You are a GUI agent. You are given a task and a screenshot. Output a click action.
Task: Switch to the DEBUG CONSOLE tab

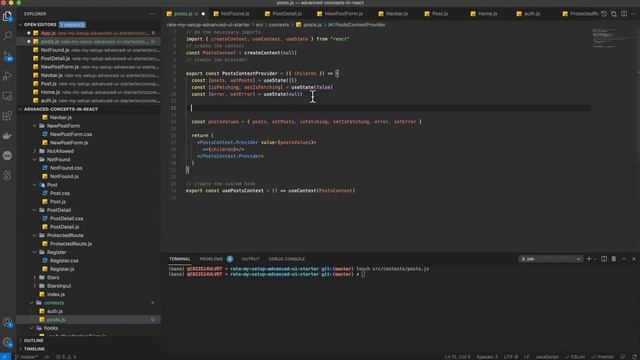[x=287, y=259]
